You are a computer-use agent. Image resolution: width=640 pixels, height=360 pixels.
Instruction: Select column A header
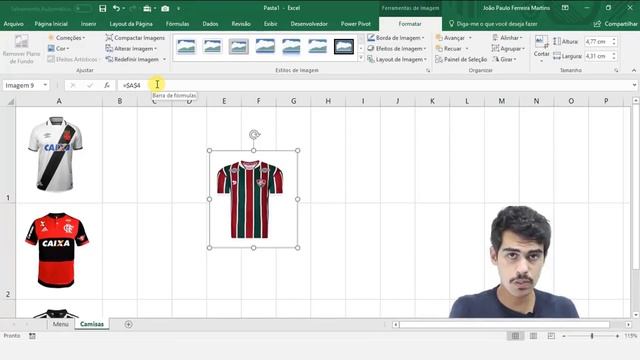coord(59,101)
